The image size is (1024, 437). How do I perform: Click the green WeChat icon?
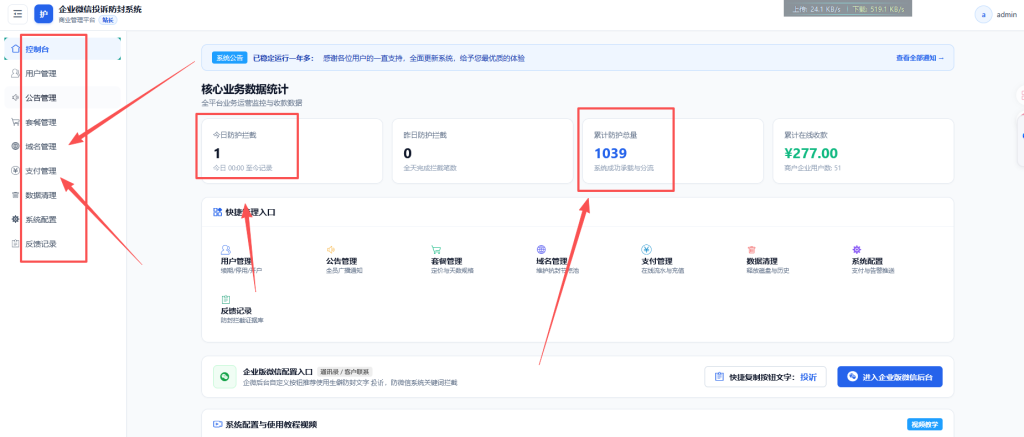tap(225, 377)
